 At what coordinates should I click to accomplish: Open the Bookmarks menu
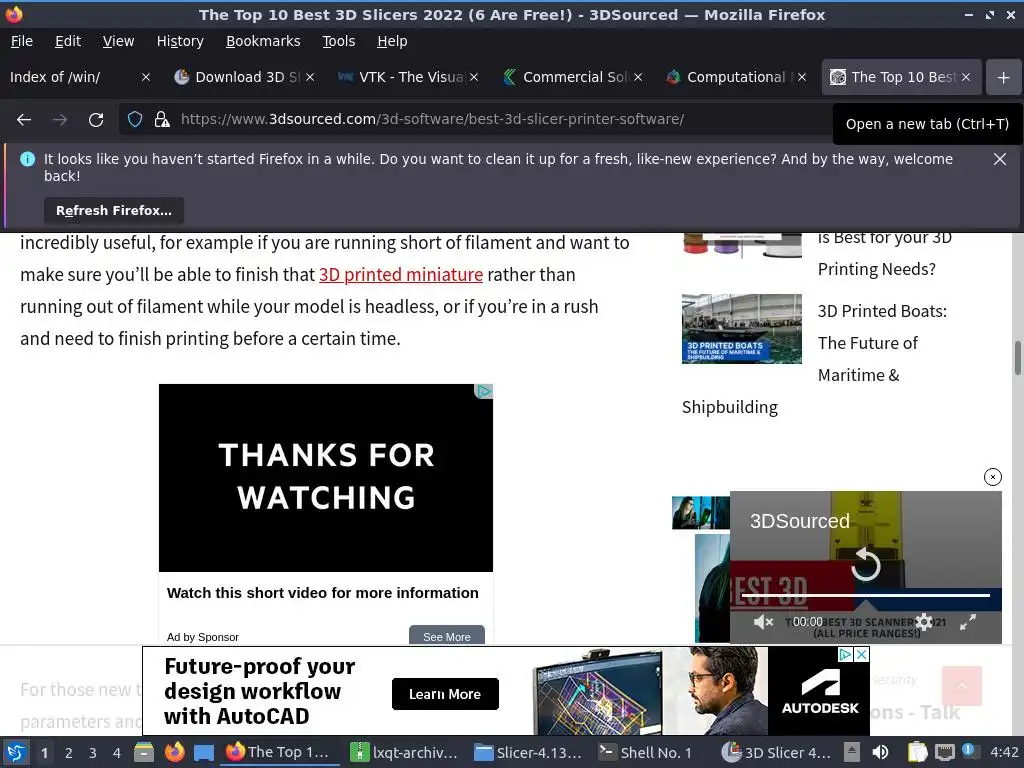[x=263, y=41]
